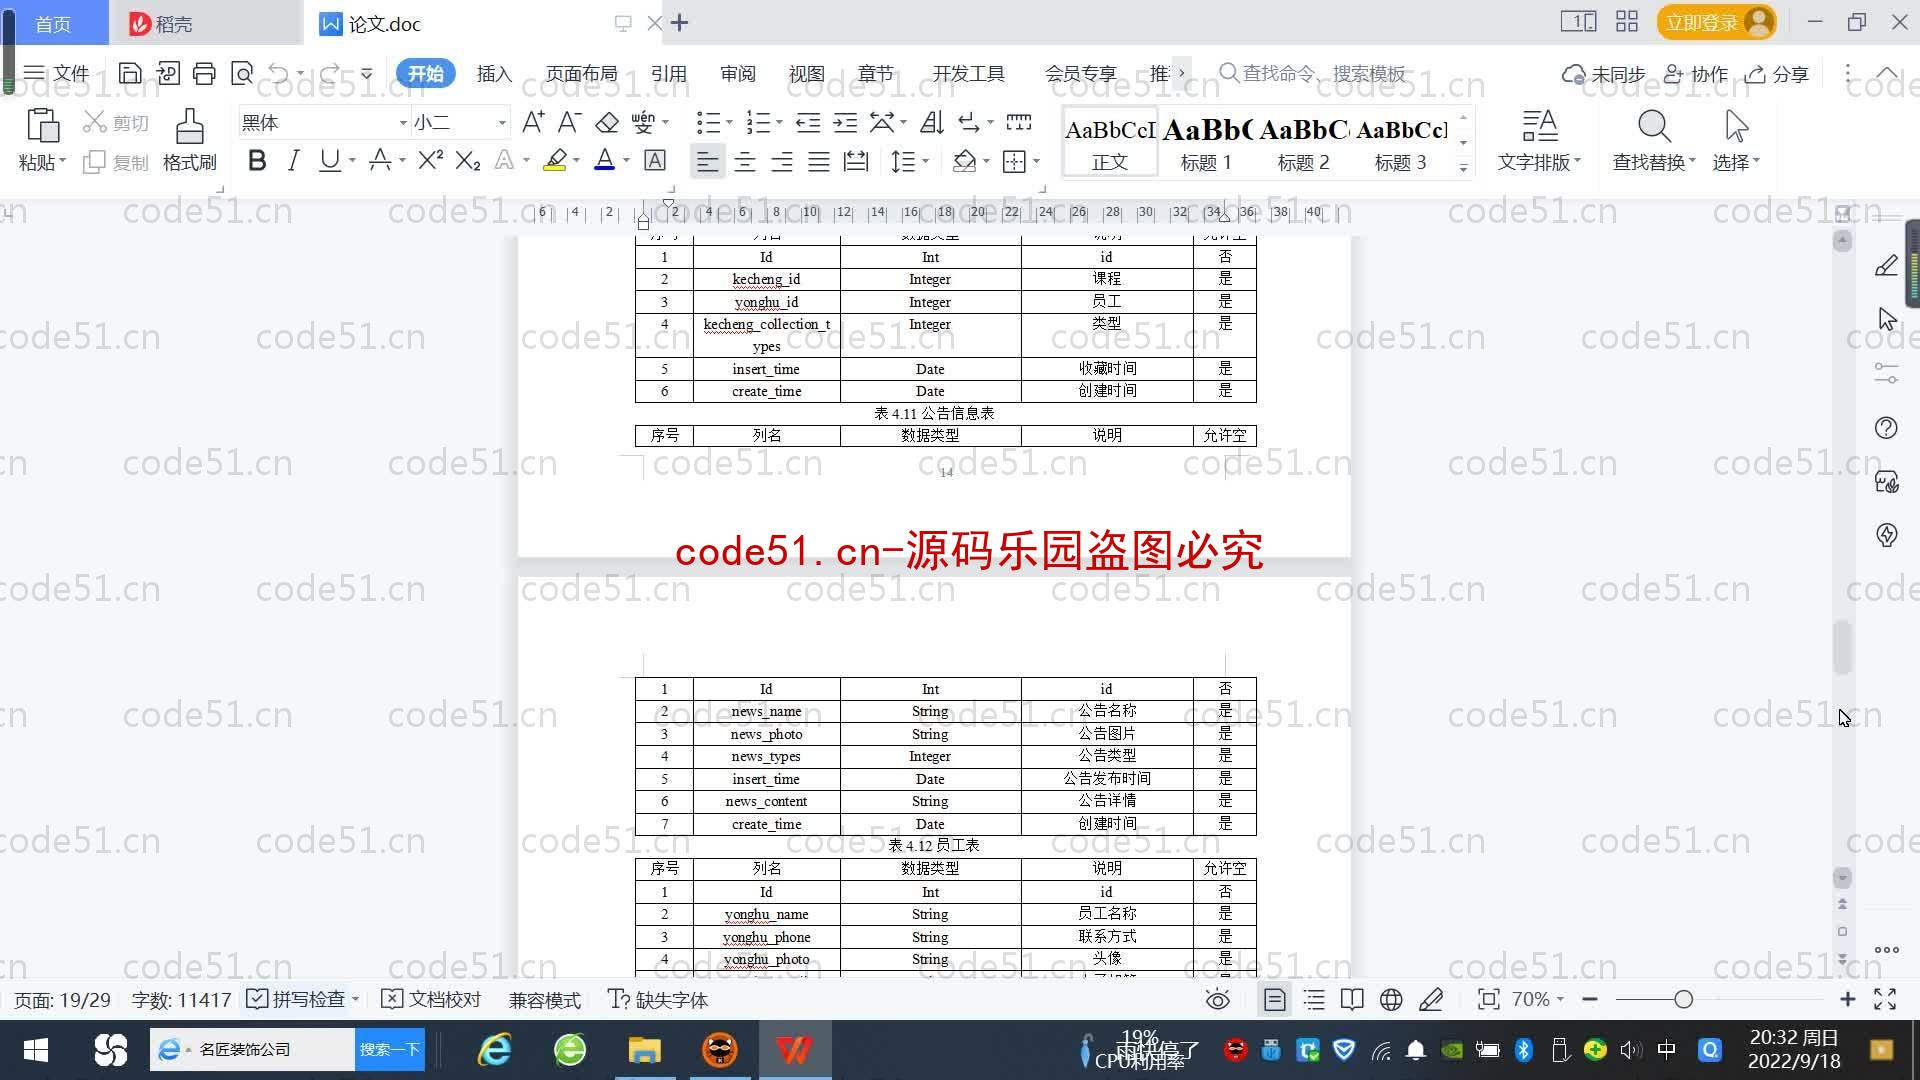Viewport: 1920px width, 1080px height.
Task: Click 文档校对 in the status bar
Action: pos(432,999)
